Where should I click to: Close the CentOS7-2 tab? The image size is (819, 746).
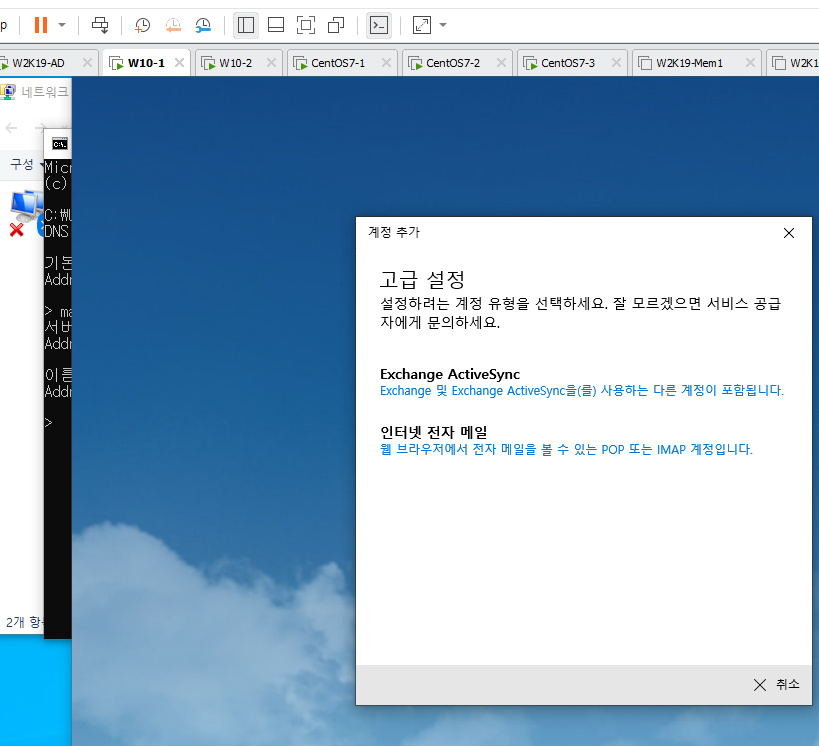click(x=501, y=63)
